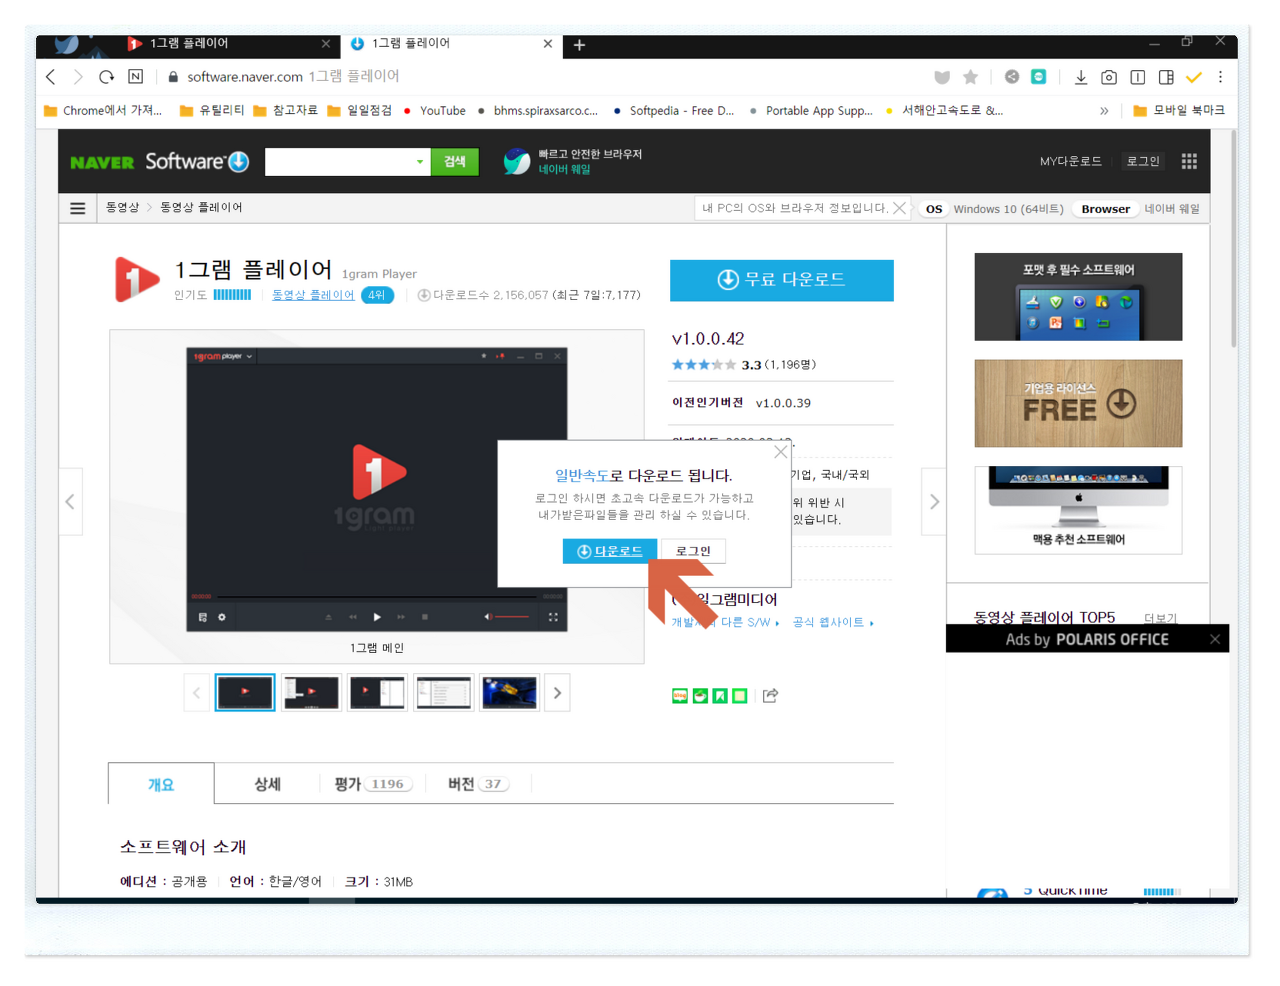
Task: Close the second 1그램 플레이어 tab
Action: pos(547,44)
